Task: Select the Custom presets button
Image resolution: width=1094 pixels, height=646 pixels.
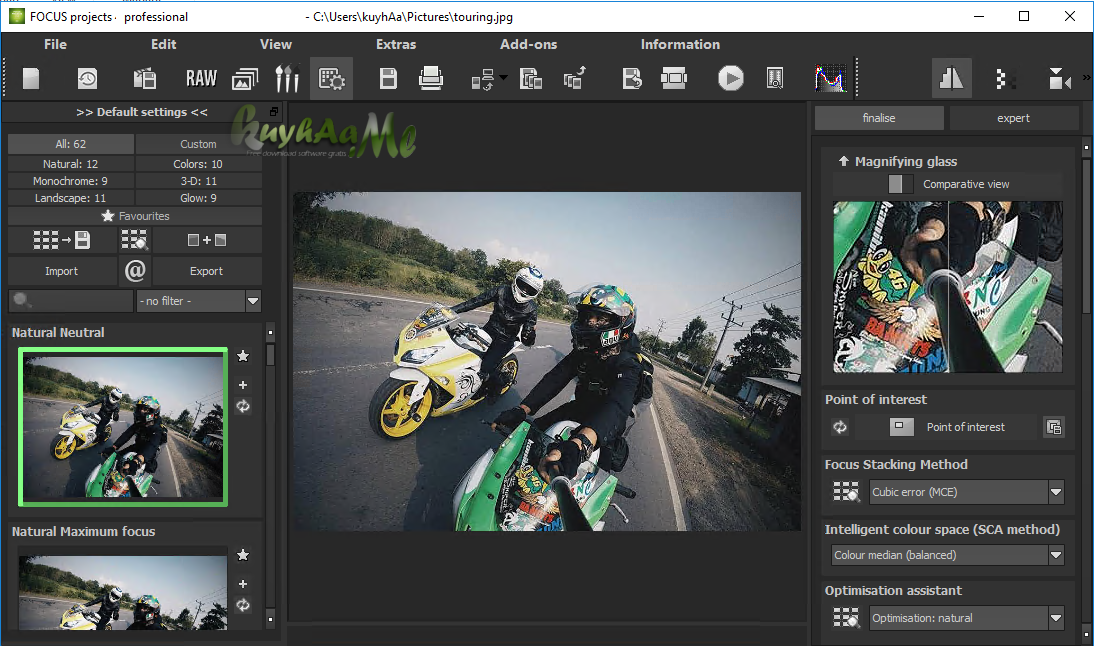Action: [x=198, y=144]
